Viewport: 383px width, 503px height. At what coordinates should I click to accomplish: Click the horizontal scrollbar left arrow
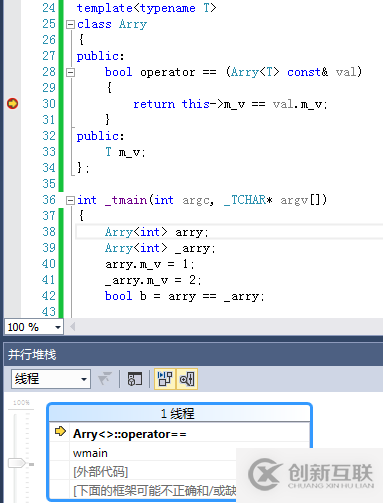[72, 327]
